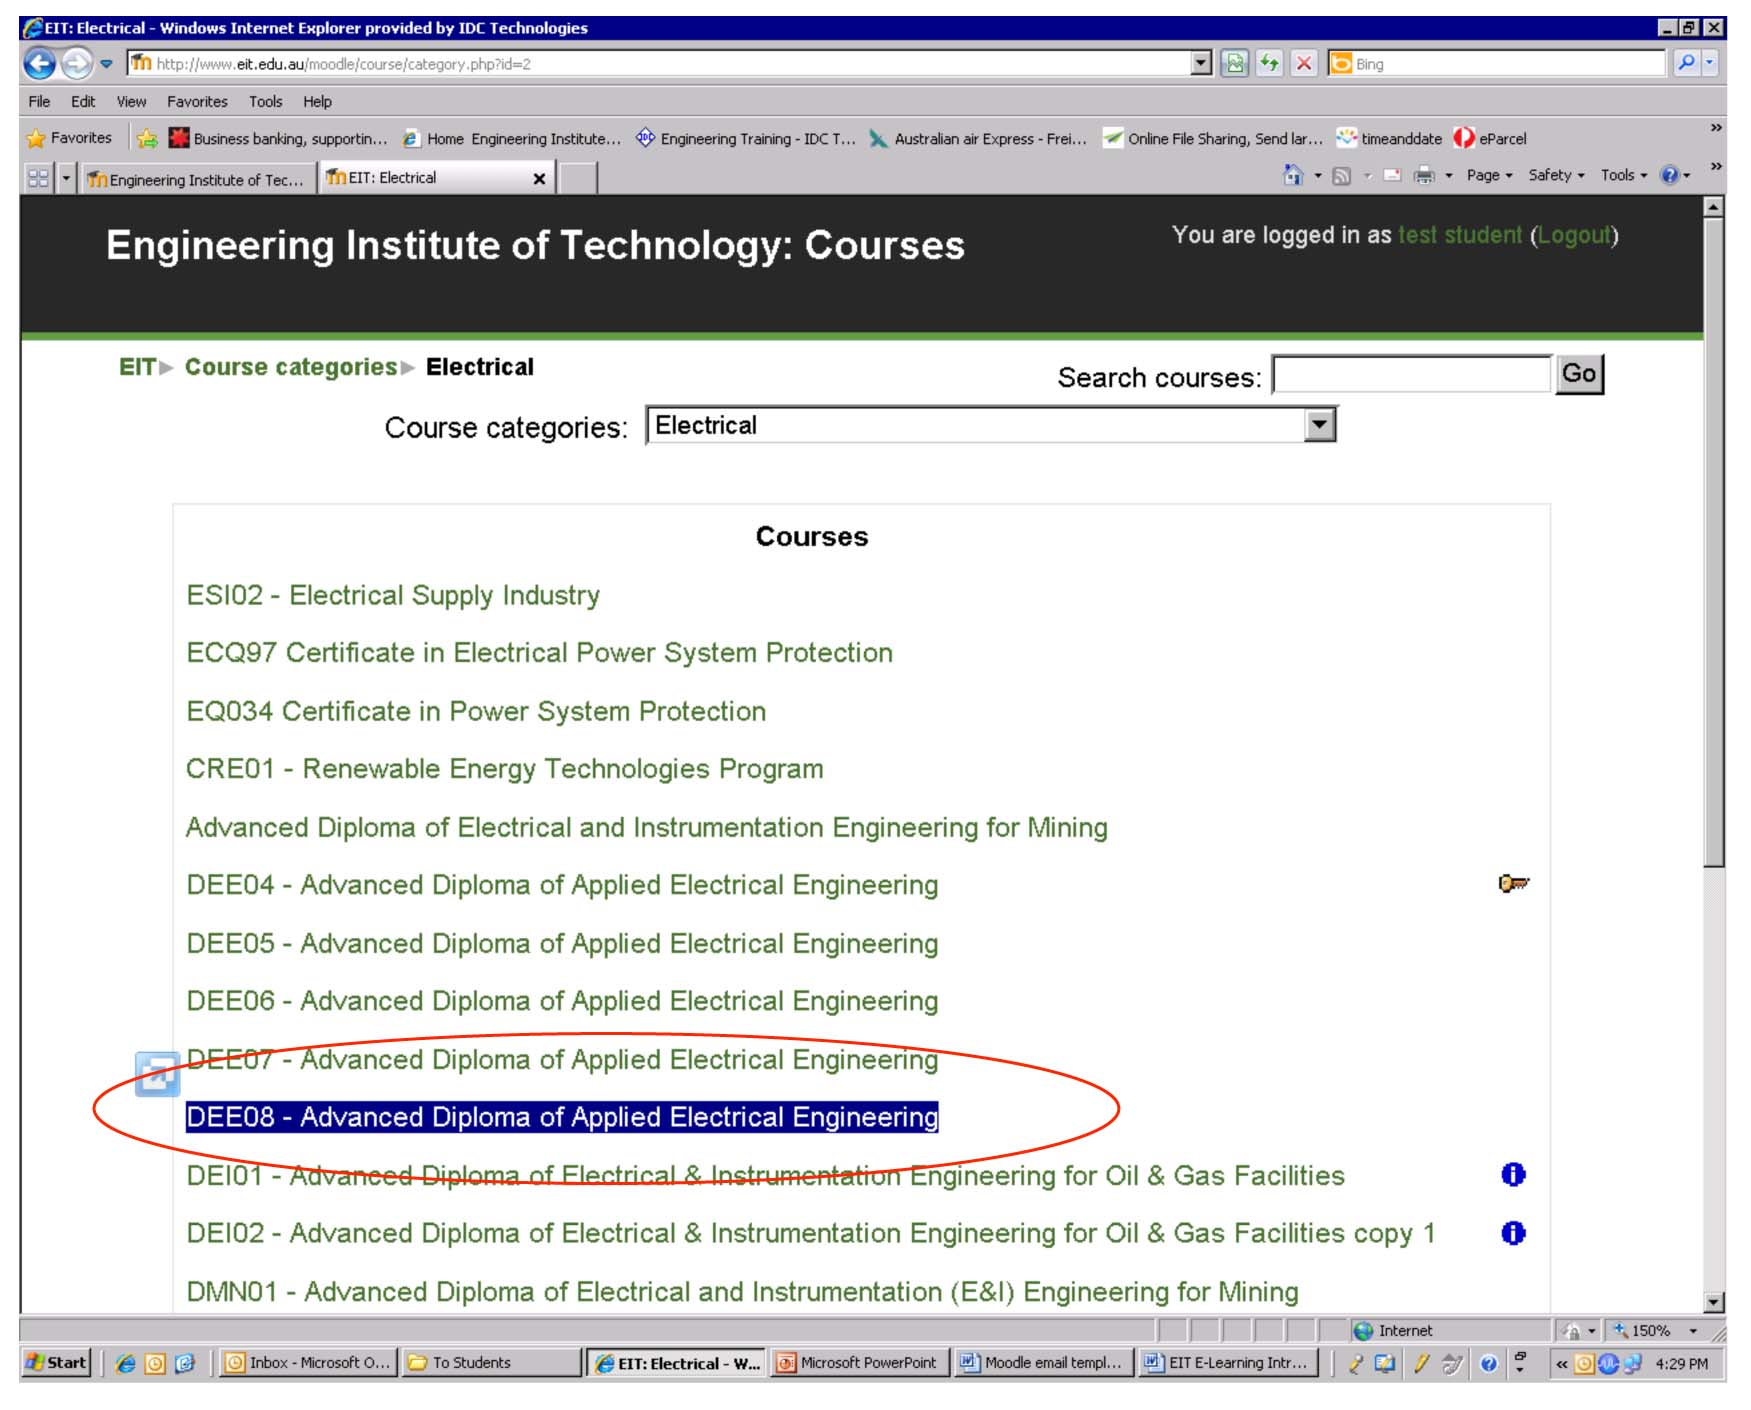Viewport: 1751px width, 1410px height.
Task: Close the EIT: Electrical tab
Action: 539,178
